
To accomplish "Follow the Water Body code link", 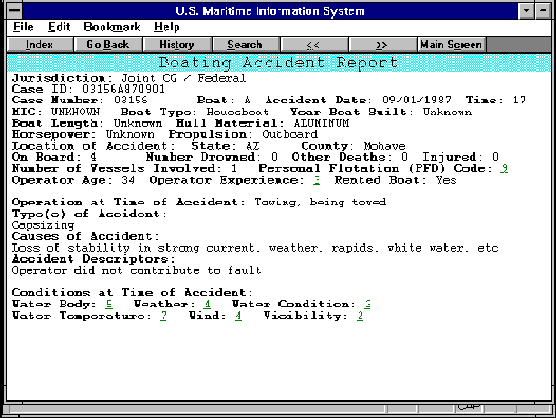I will [x=109, y=304].
